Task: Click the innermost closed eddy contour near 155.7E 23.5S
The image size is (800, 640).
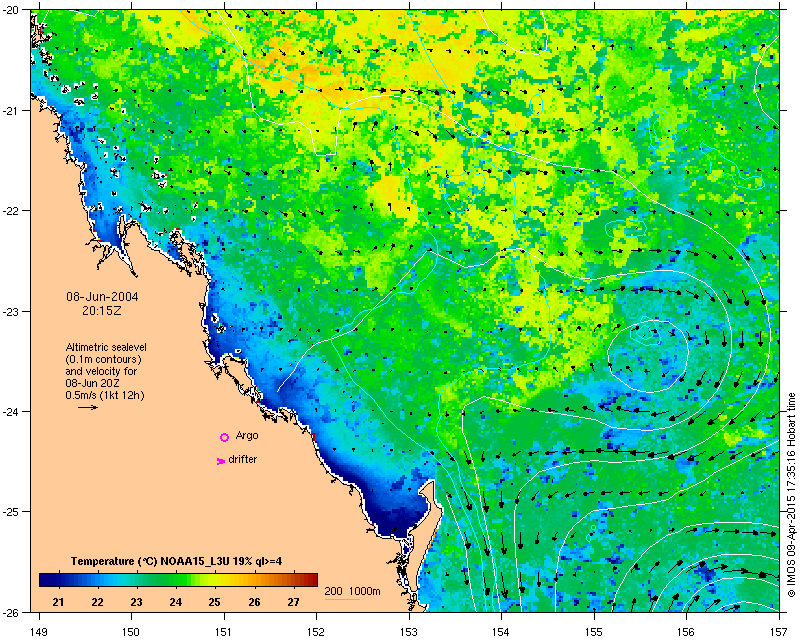Action: 647,356
